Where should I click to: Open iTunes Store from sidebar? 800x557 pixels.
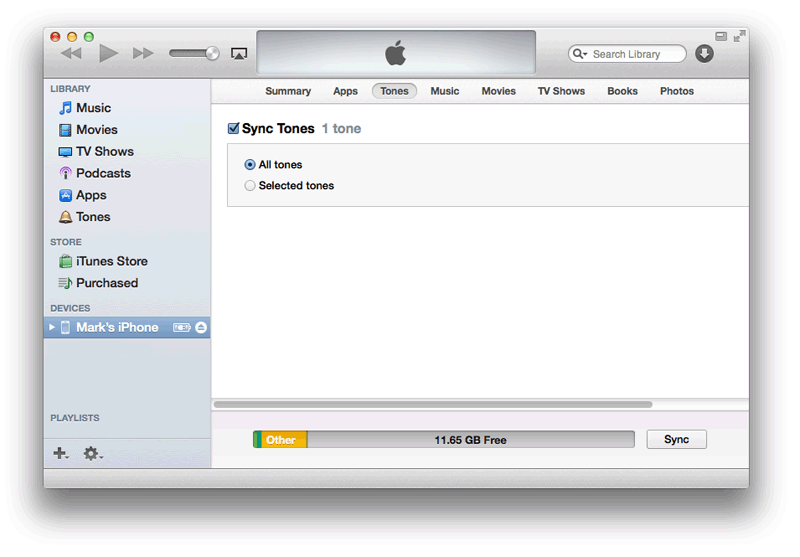point(111,262)
